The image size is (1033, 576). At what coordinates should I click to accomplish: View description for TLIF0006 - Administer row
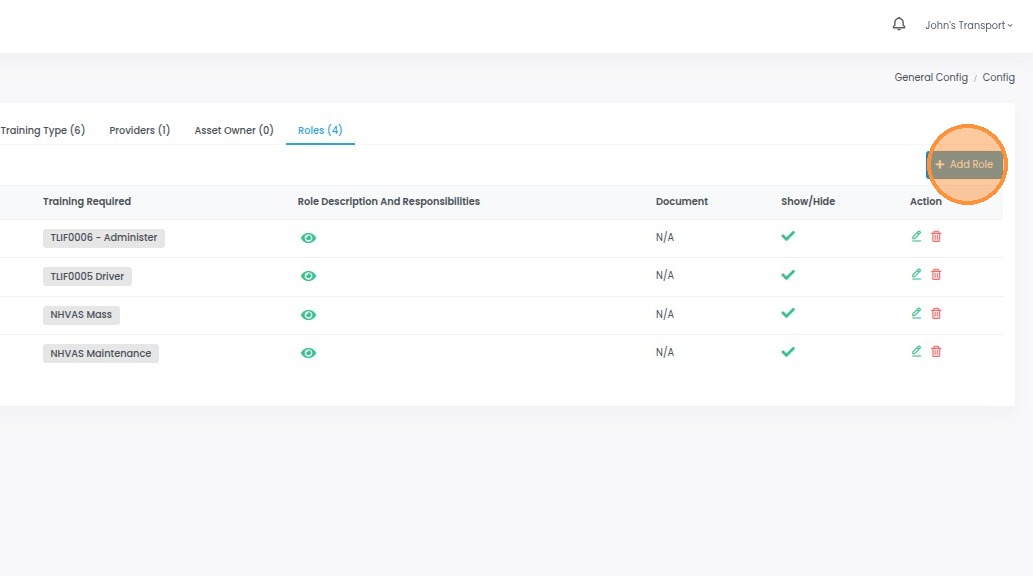click(x=308, y=238)
